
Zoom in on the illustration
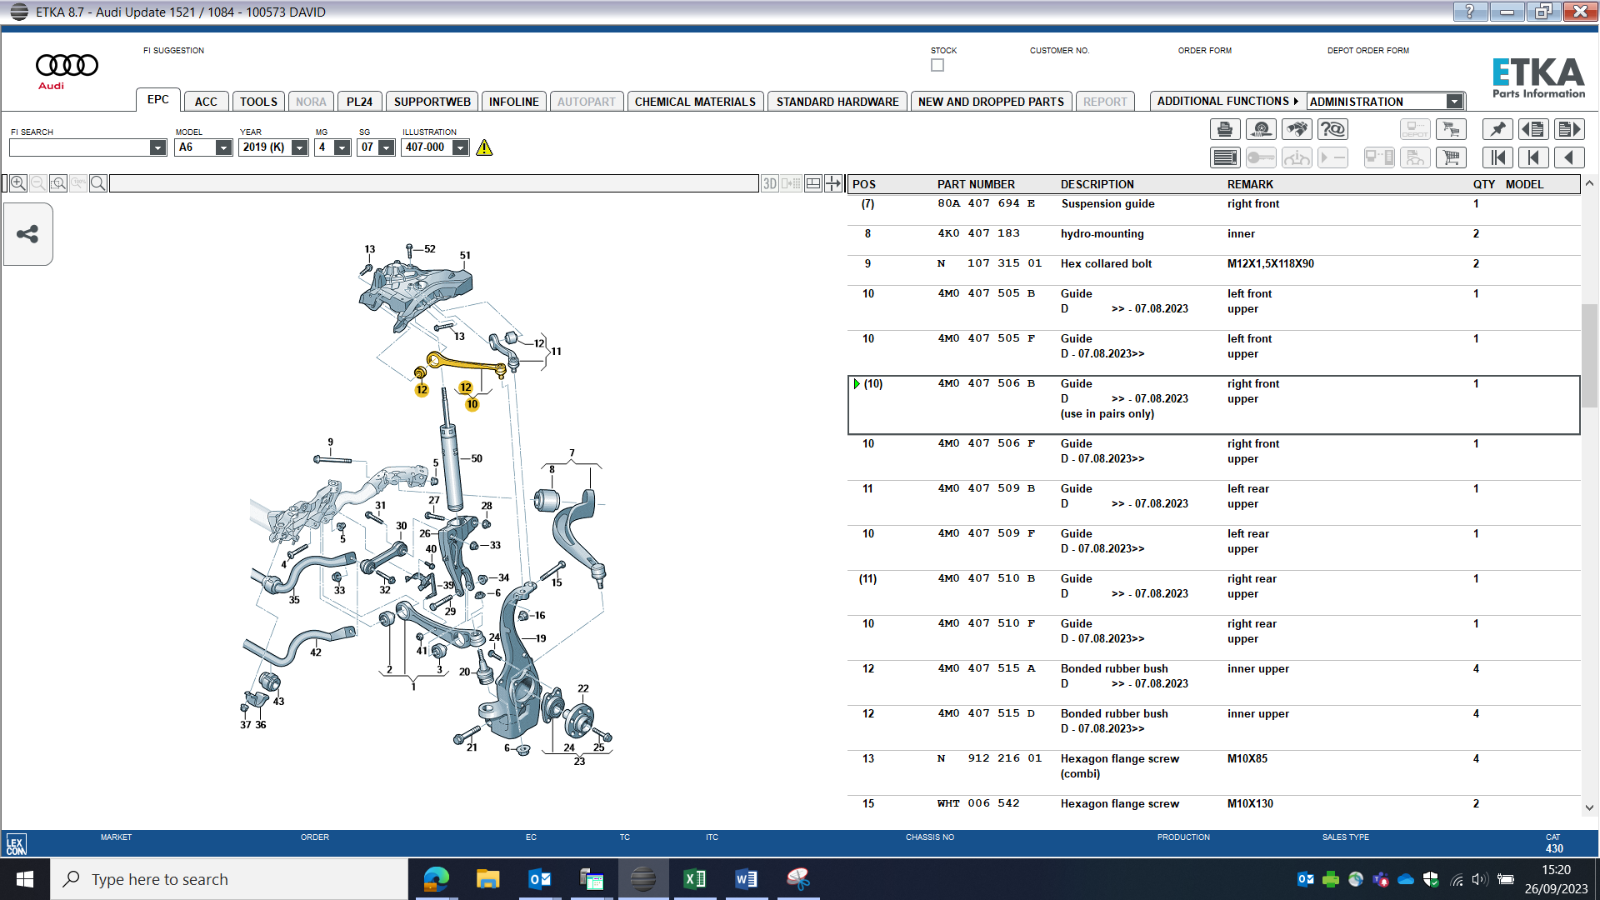[18, 183]
